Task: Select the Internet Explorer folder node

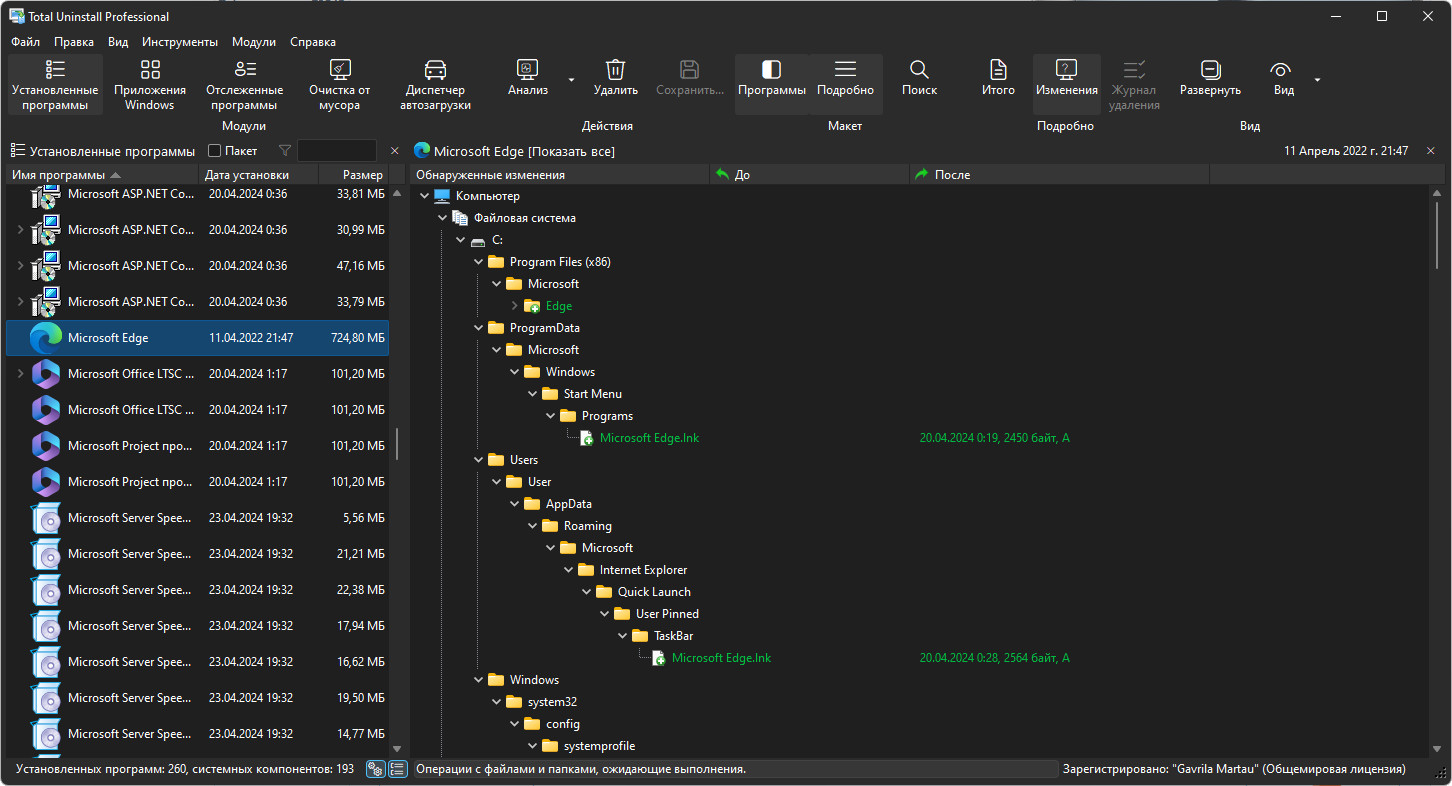Action: tap(643, 570)
